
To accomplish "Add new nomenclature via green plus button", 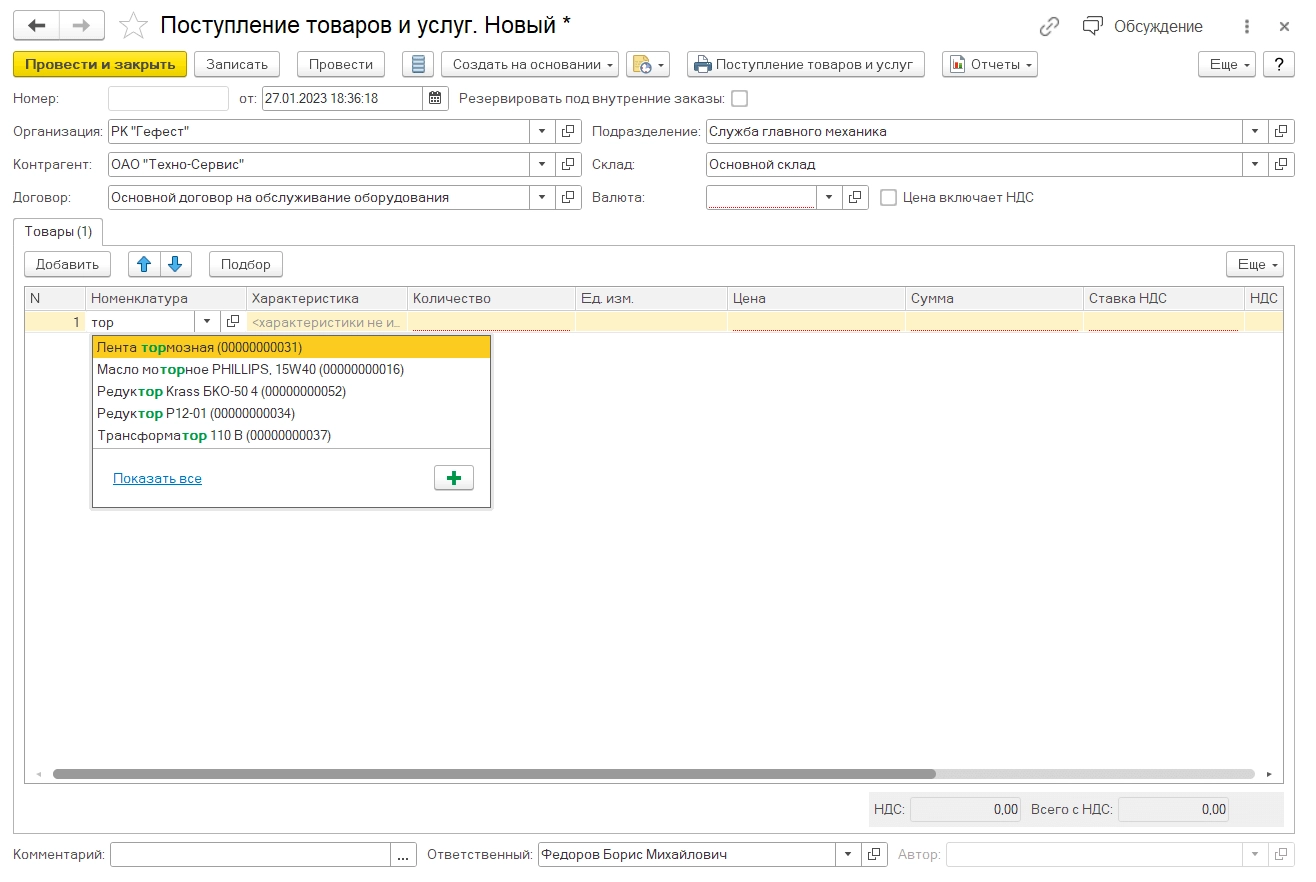I will (454, 478).
